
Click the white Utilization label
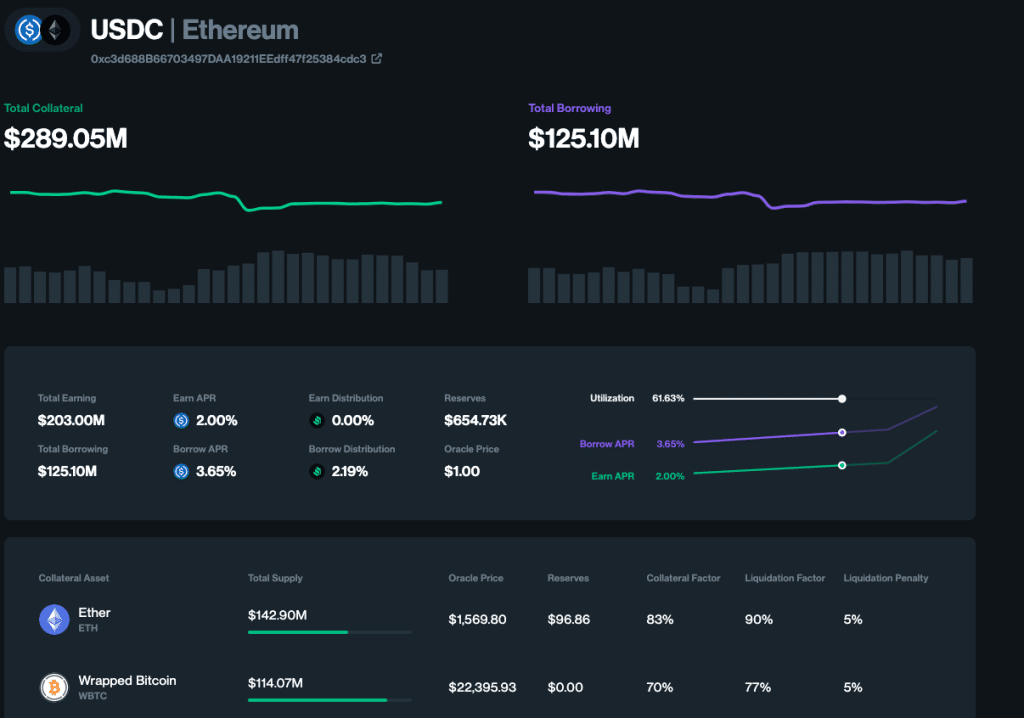coord(612,399)
